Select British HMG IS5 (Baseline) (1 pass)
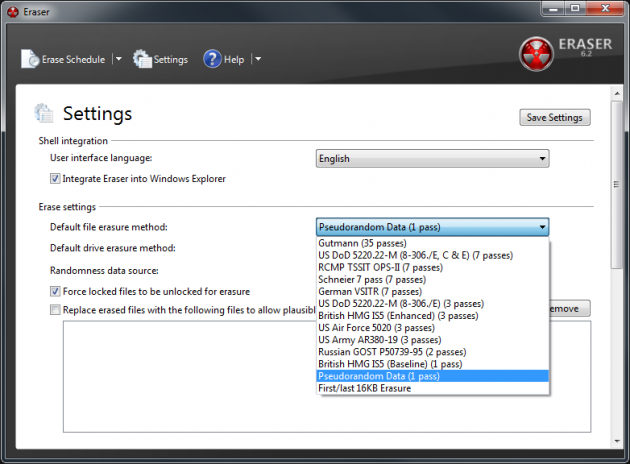 click(433, 364)
